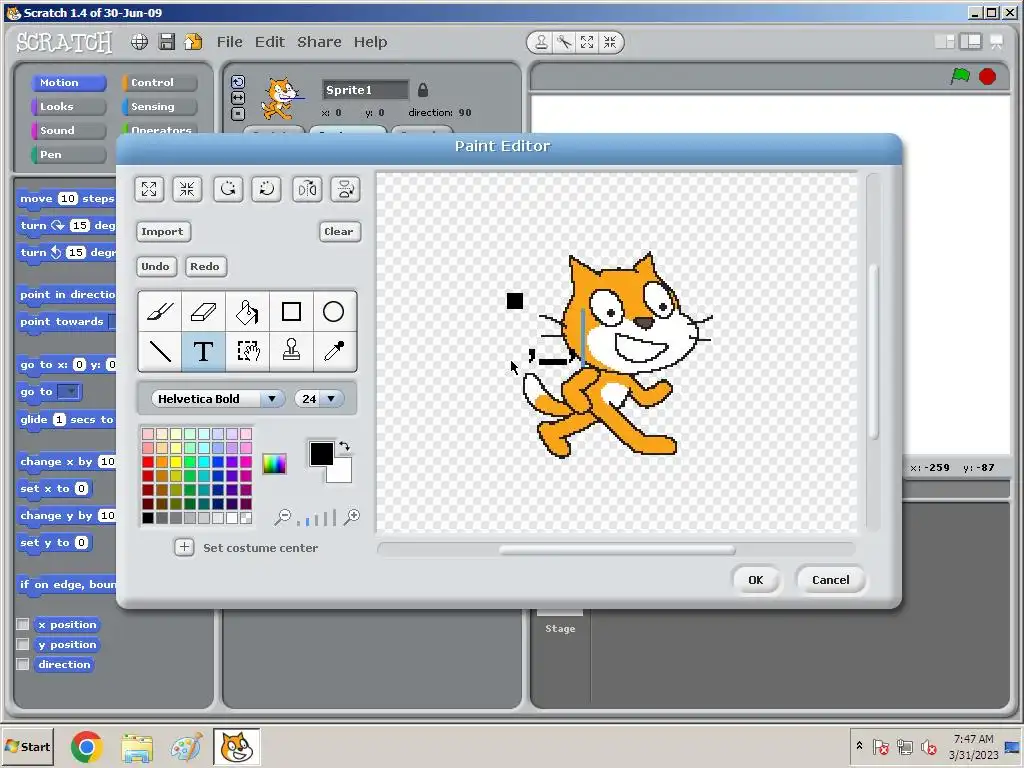The height and width of the screenshot is (768, 1024).
Task: Switch to the Sensing blocks category
Action: pyautogui.click(x=159, y=106)
